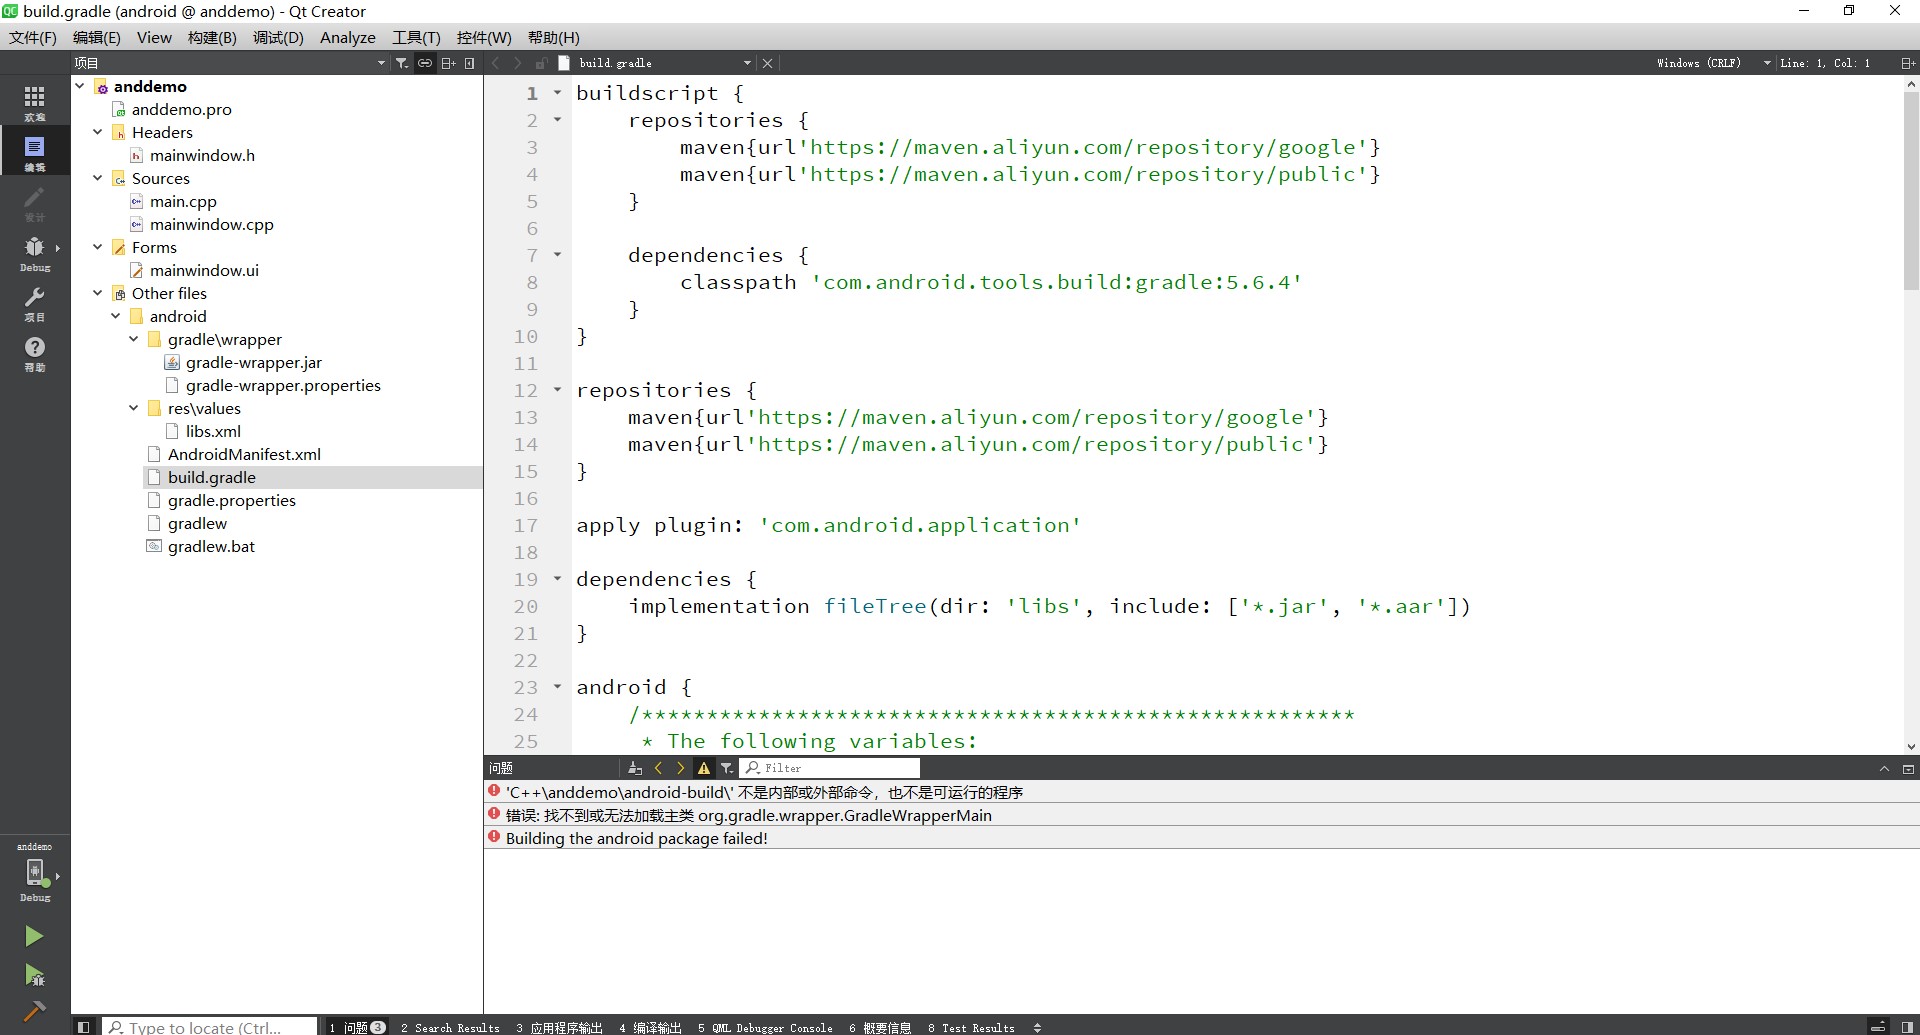This screenshot has height=1035, width=1920.
Task: Switch to 3 应用程序输出 tab
Action: coord(560,1027)
